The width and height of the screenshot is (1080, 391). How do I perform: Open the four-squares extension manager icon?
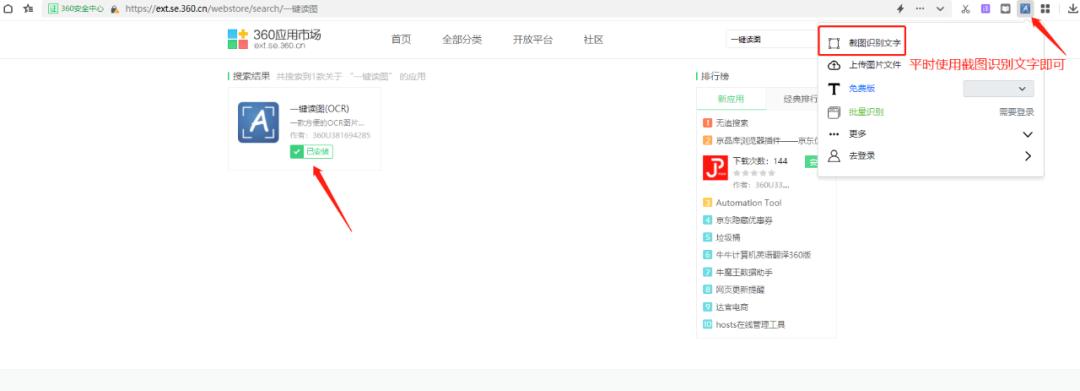(x=1045, y=9)
